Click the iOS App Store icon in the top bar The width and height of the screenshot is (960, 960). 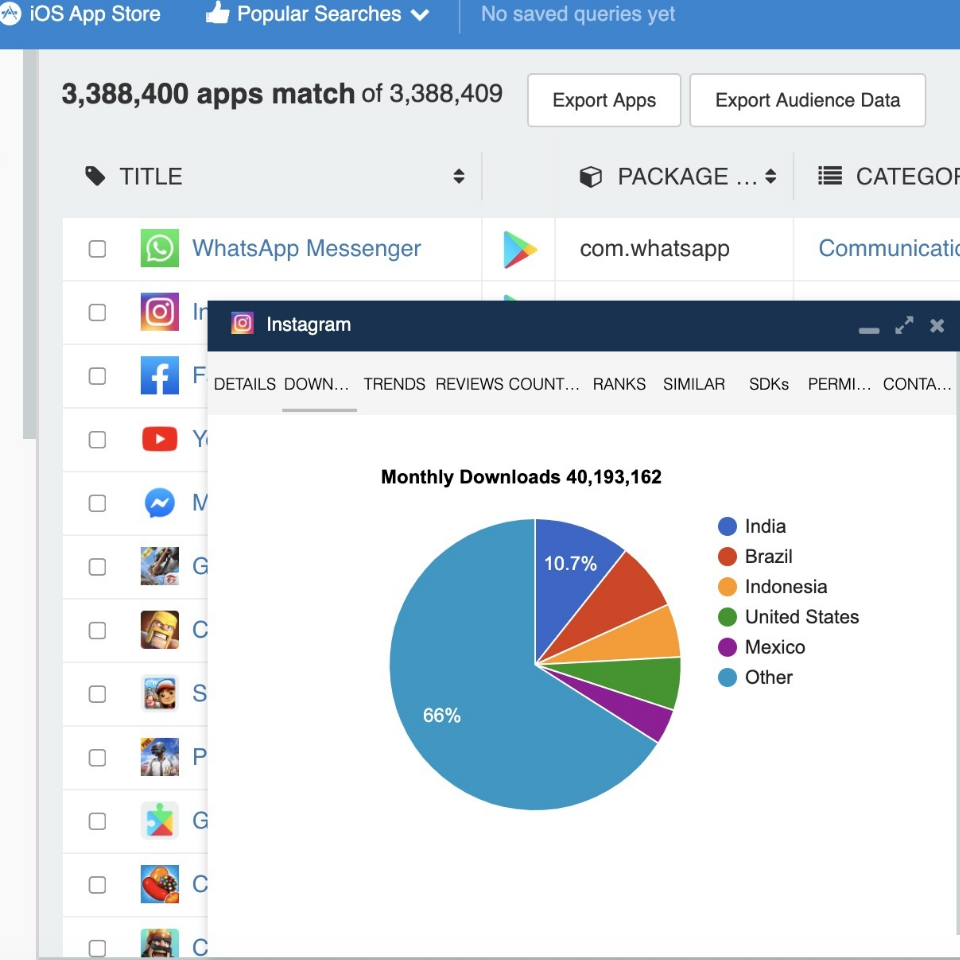(13, 14)
